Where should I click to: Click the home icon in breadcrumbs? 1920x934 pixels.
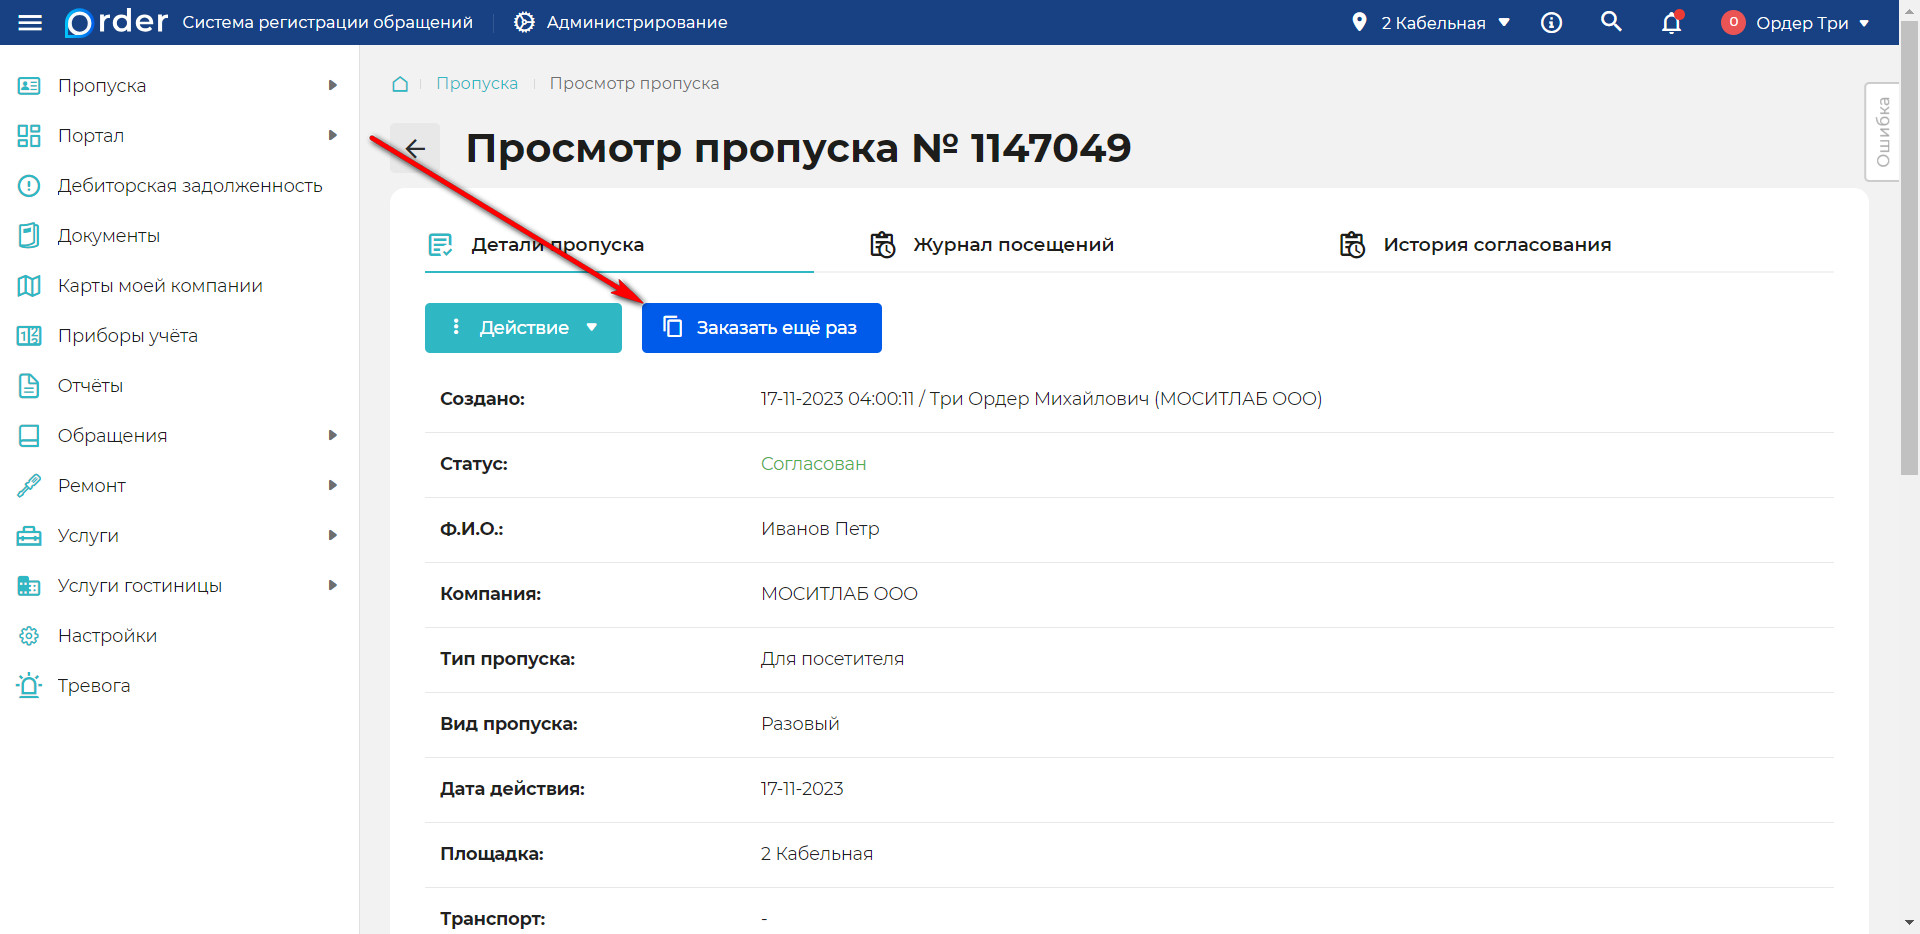point(400,83)
